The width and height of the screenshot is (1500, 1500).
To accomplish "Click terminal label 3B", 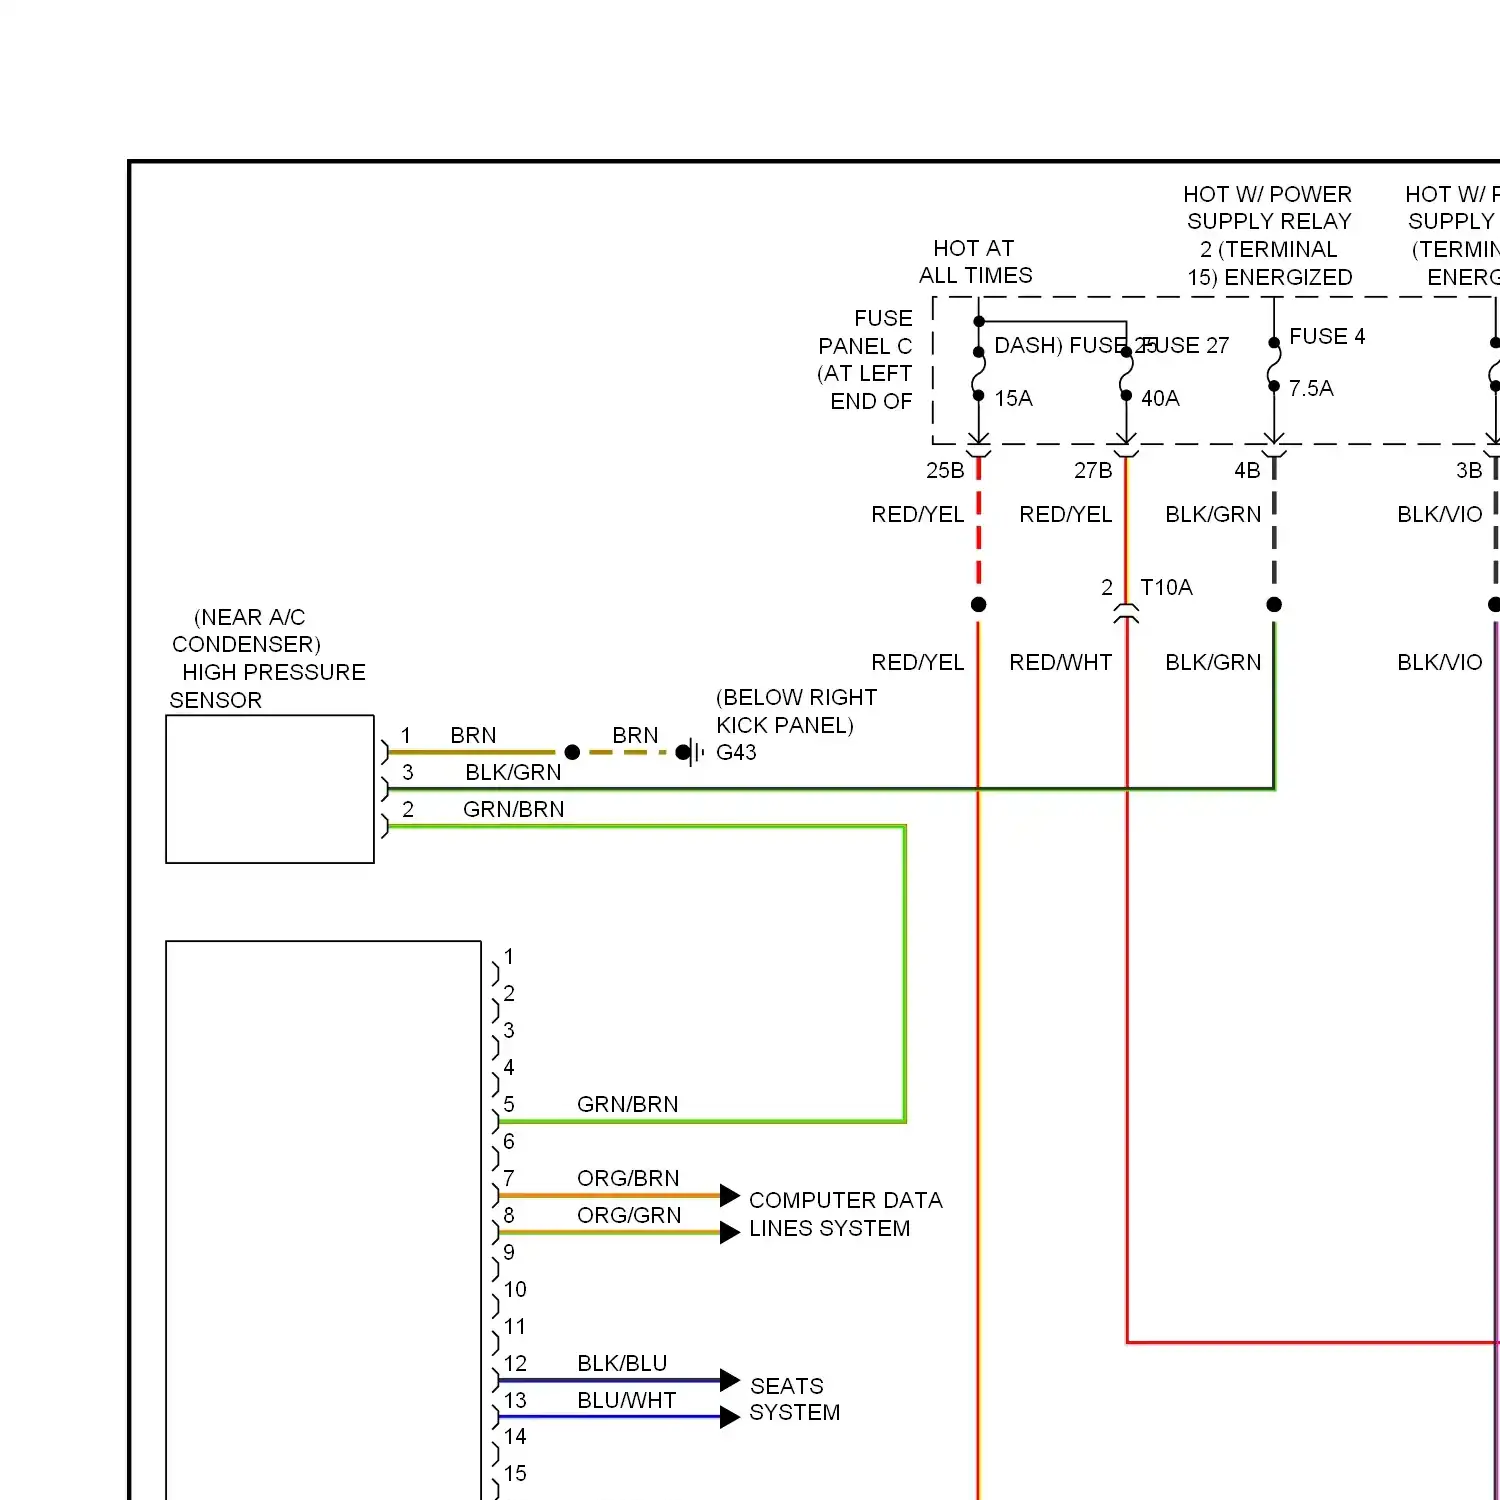I will (x=1469, y=470).
